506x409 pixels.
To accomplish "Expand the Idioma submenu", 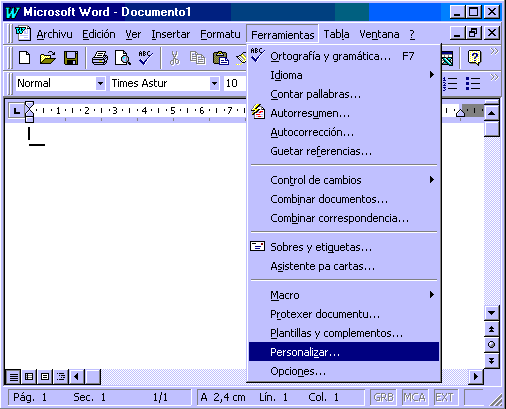I will (x=432, y=75).
